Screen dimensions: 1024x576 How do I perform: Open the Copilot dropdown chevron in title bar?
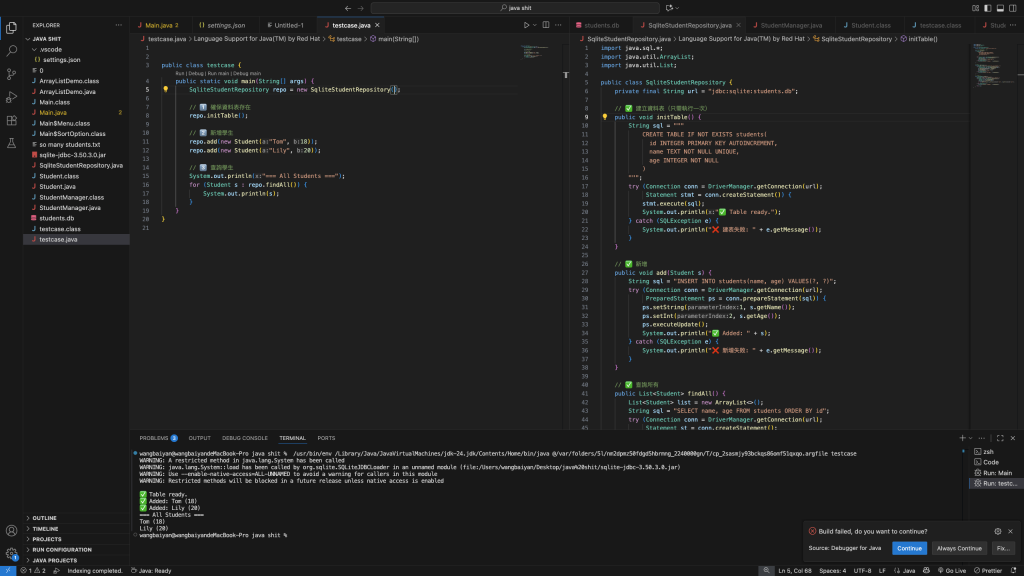click(677, 8)
